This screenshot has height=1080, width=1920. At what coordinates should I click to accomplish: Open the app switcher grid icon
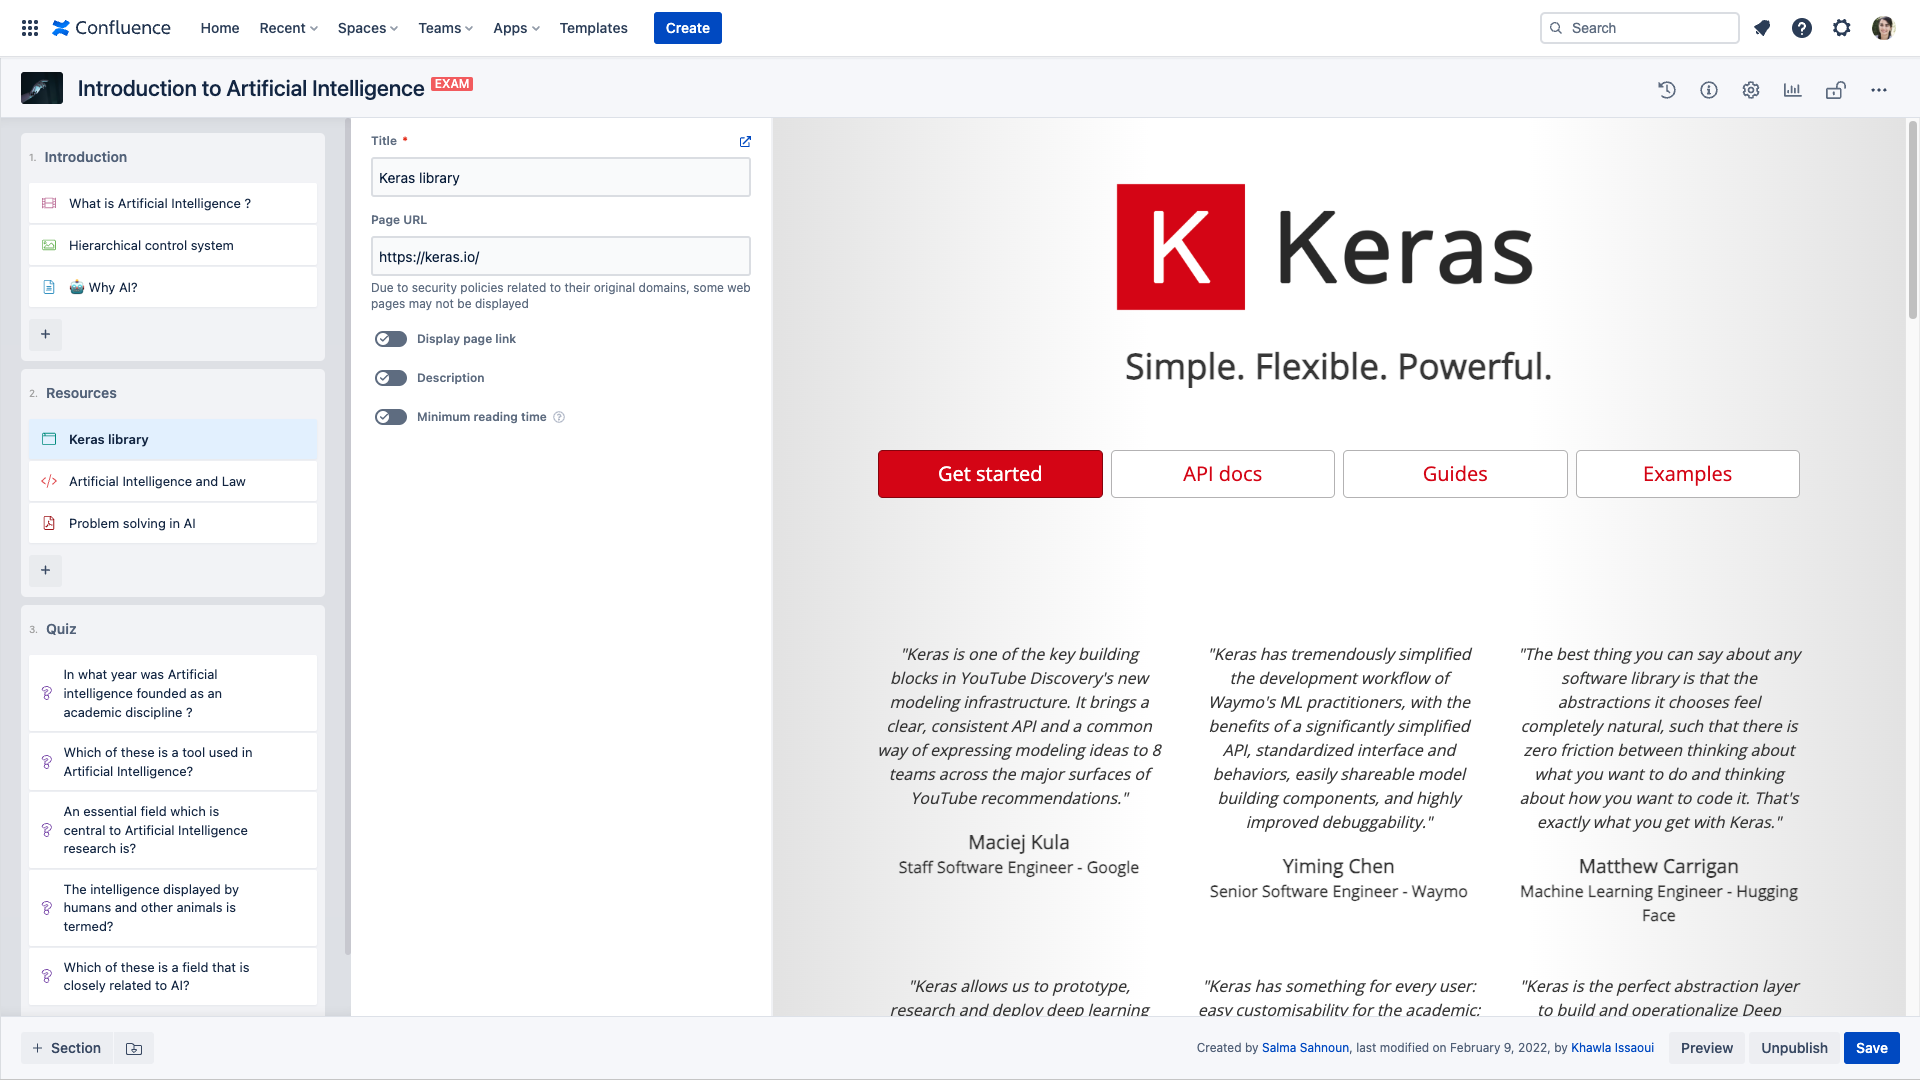point(30,28)
